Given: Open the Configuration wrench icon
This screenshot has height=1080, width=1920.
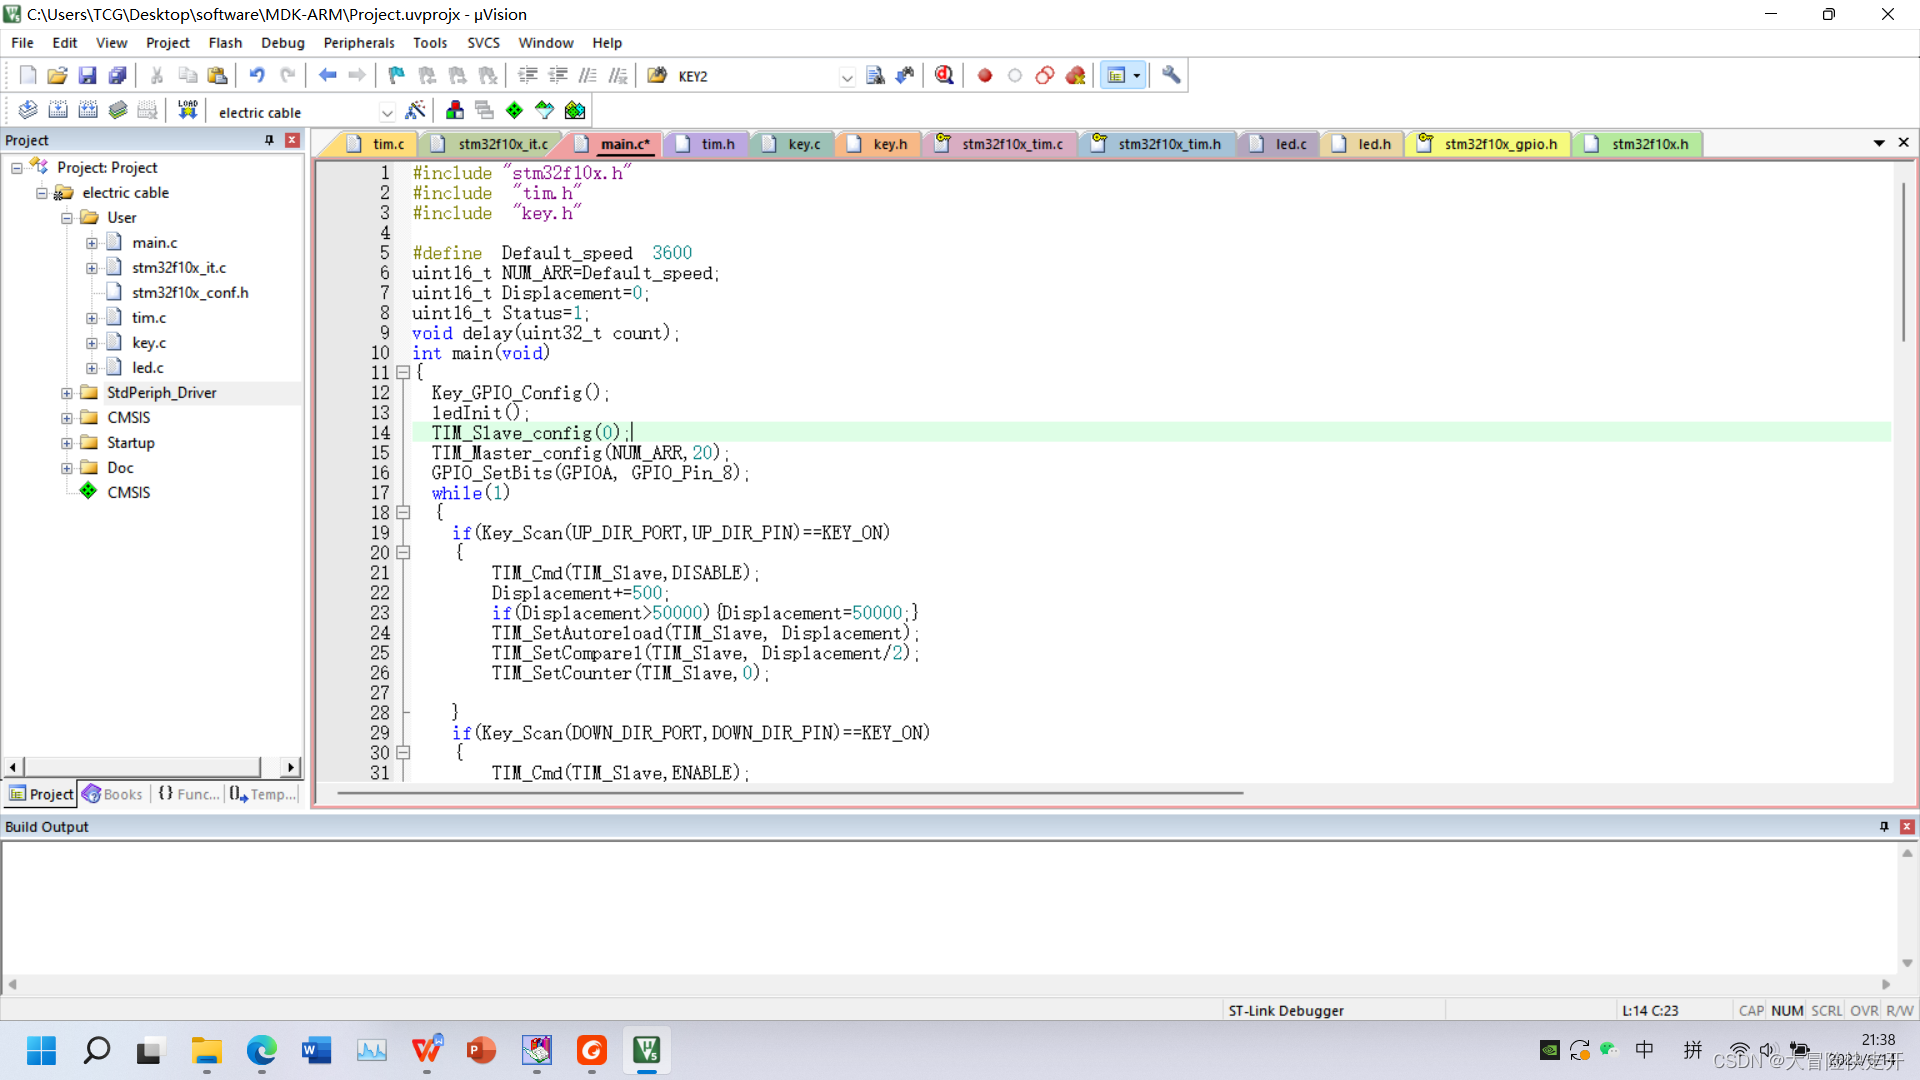Looking at the screenshot, I should point(1171,75).
